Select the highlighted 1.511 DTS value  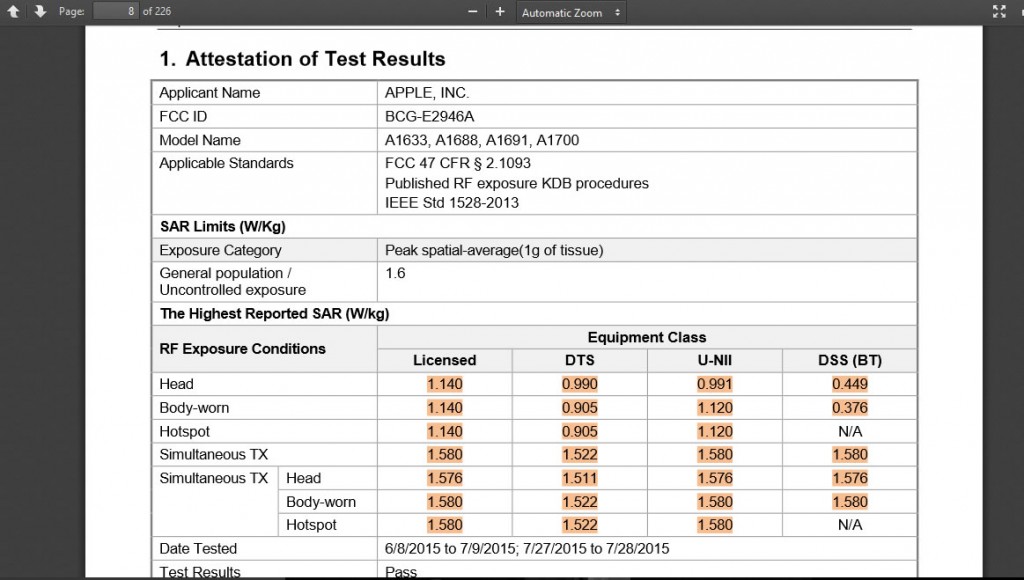click(x=579, y=478)
